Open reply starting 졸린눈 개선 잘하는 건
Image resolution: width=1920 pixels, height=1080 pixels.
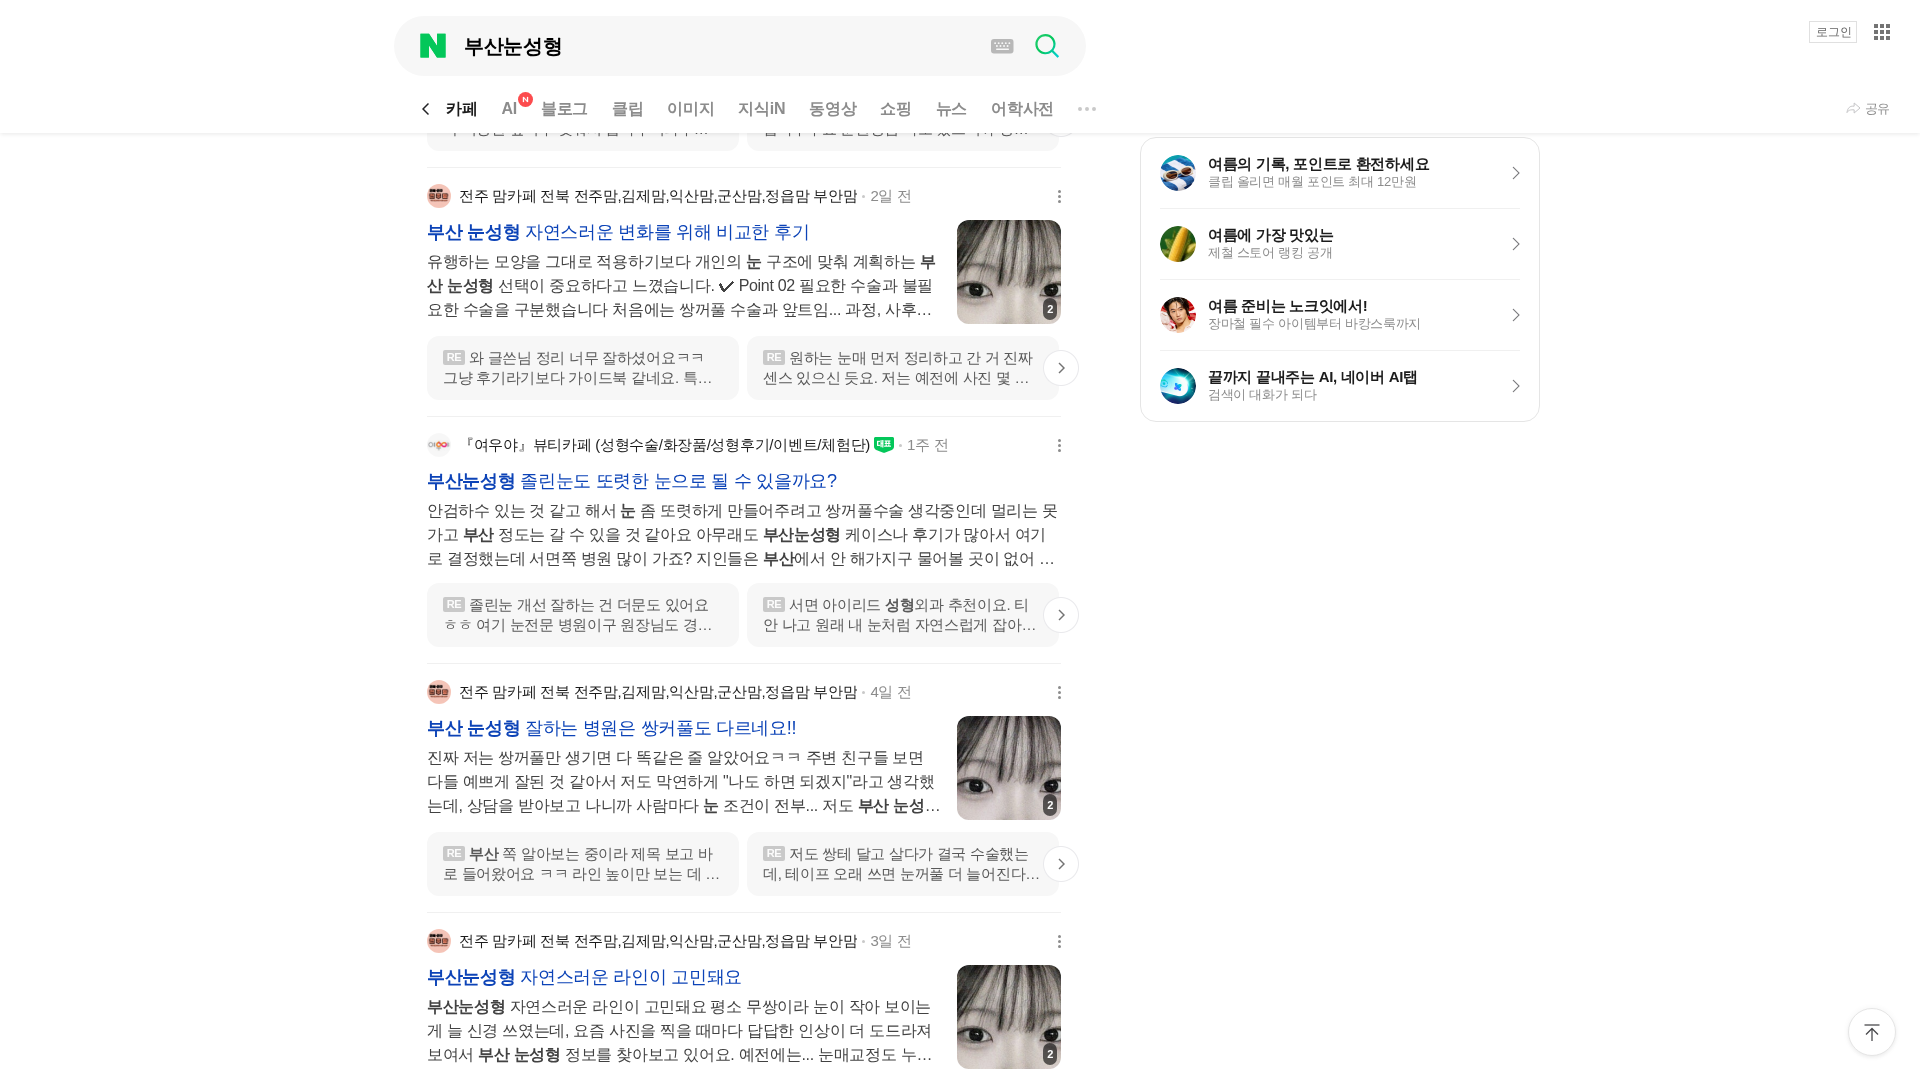pos(583,615)
